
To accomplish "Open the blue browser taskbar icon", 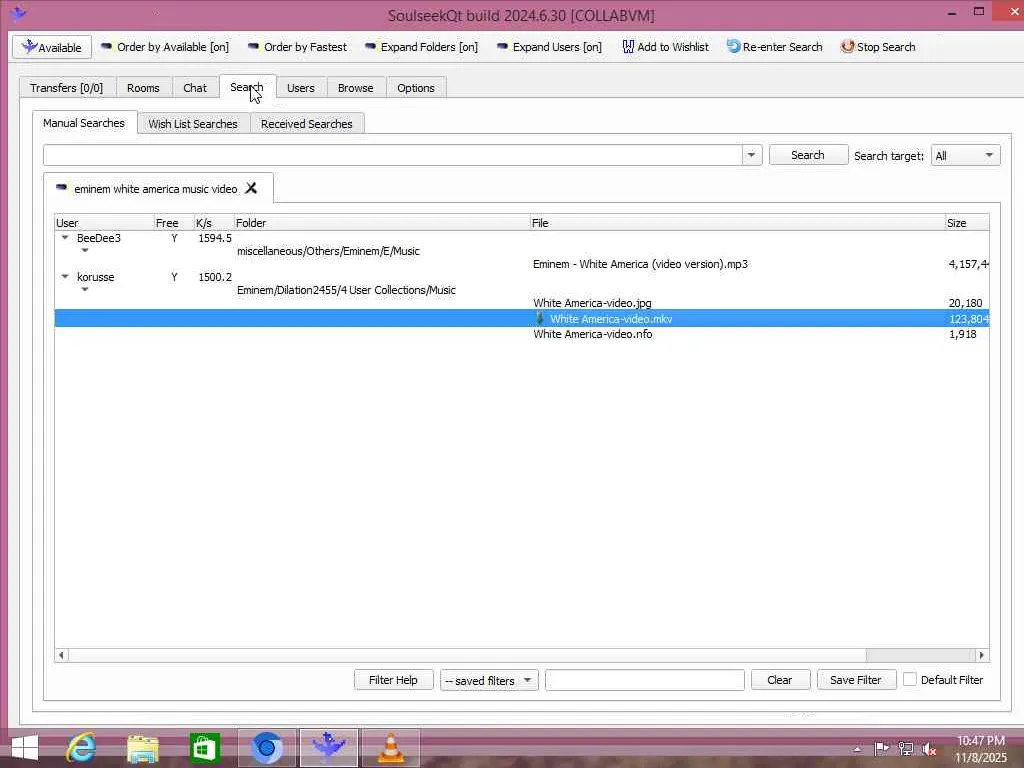I will [266, 748].
